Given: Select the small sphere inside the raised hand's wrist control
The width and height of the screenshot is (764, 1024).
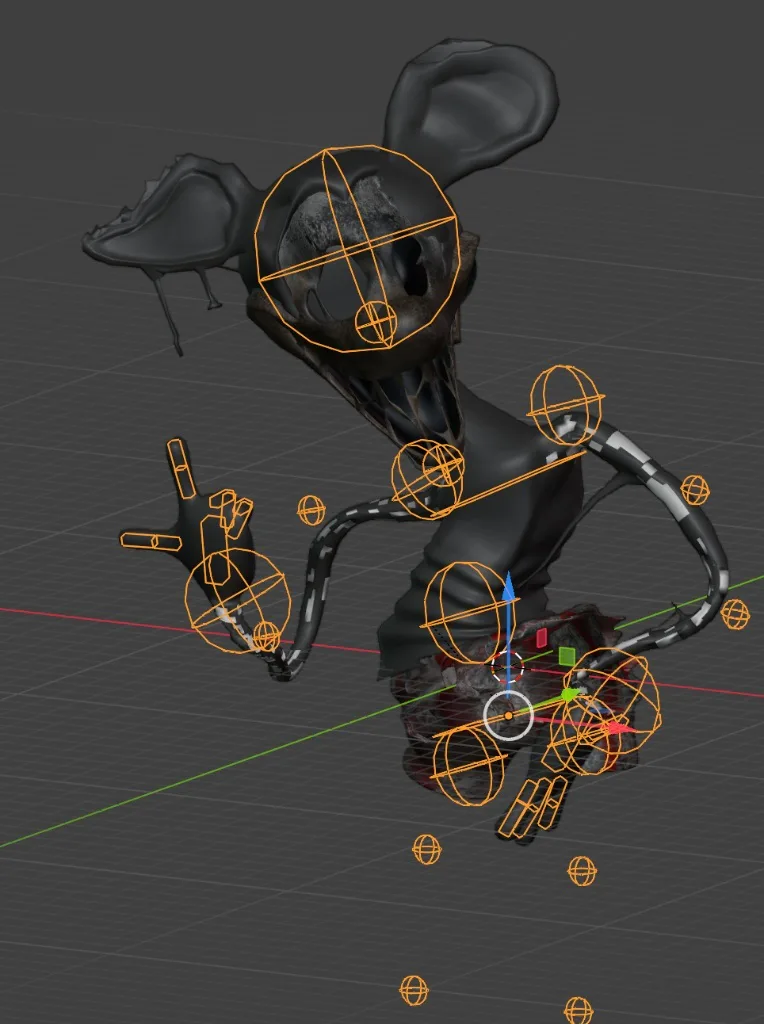Looking at the screenshot, I should point(266,636).
